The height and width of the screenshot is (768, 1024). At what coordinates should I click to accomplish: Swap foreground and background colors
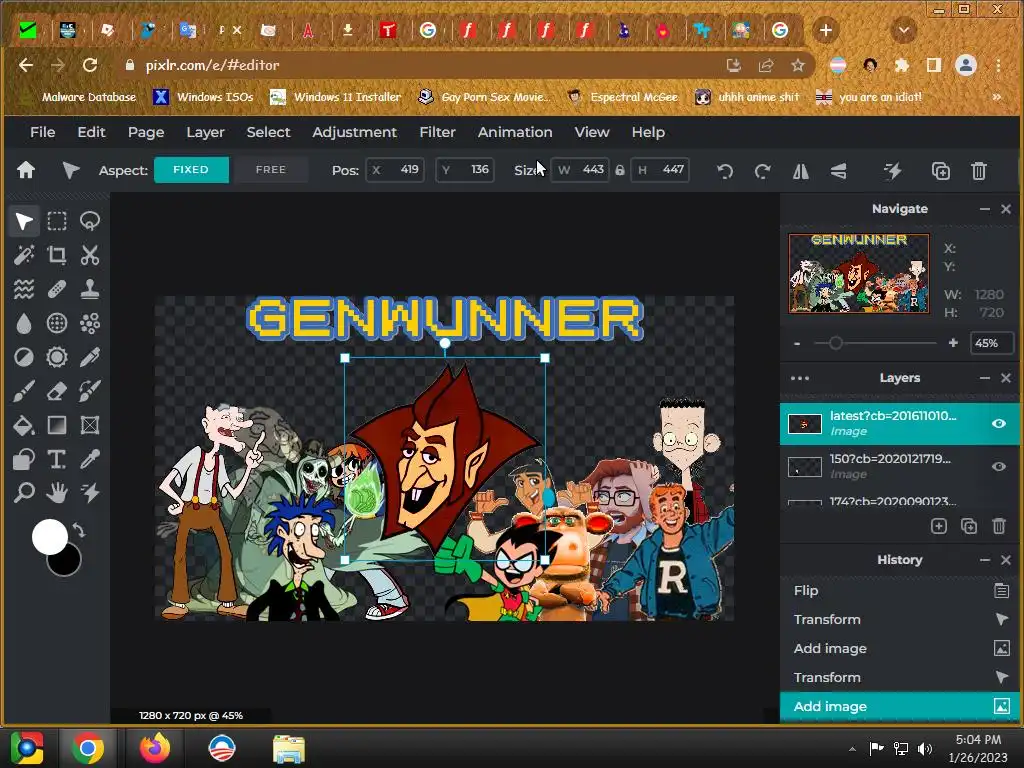point(79,530)
